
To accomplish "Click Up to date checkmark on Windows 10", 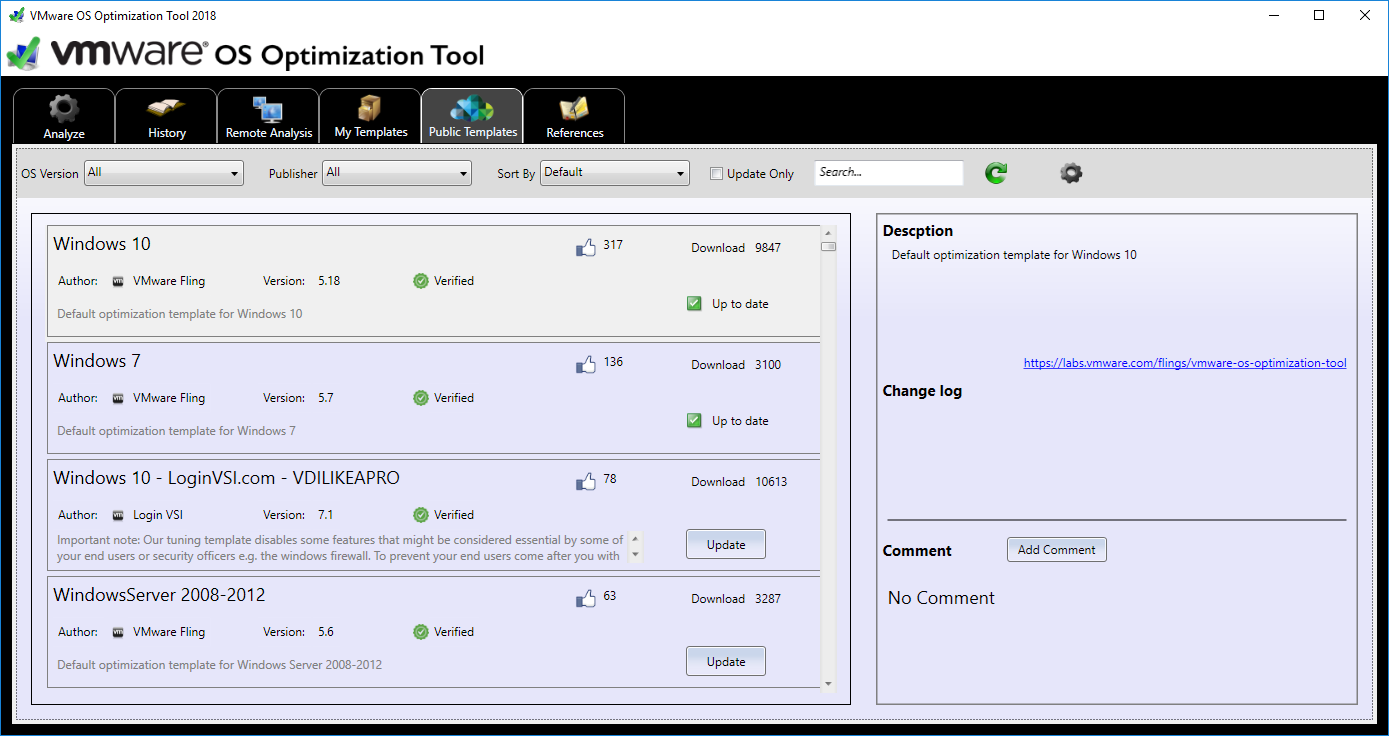I will [694, 304].
